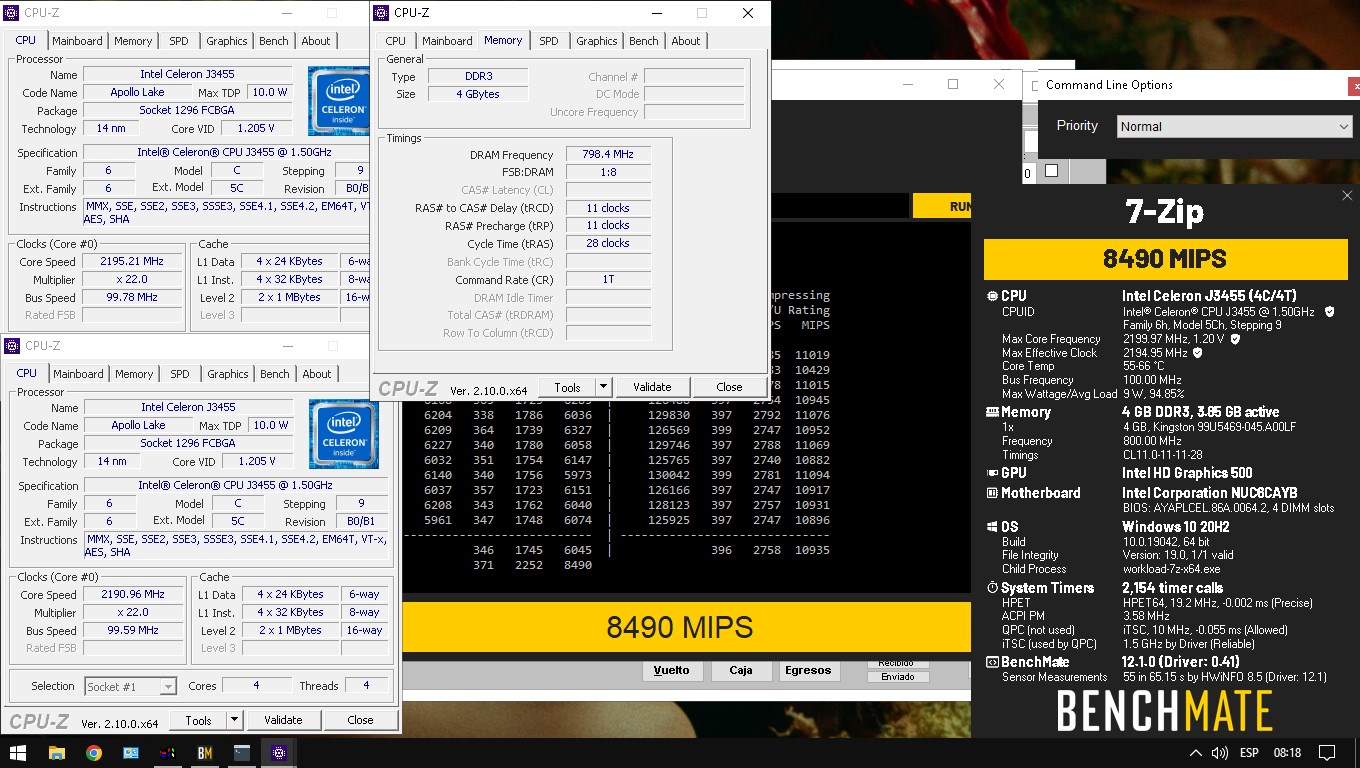1360x768 pixels.
Task: Click Close button in Socket #1 CPU-Z window
Action: (x=361, y=720)
